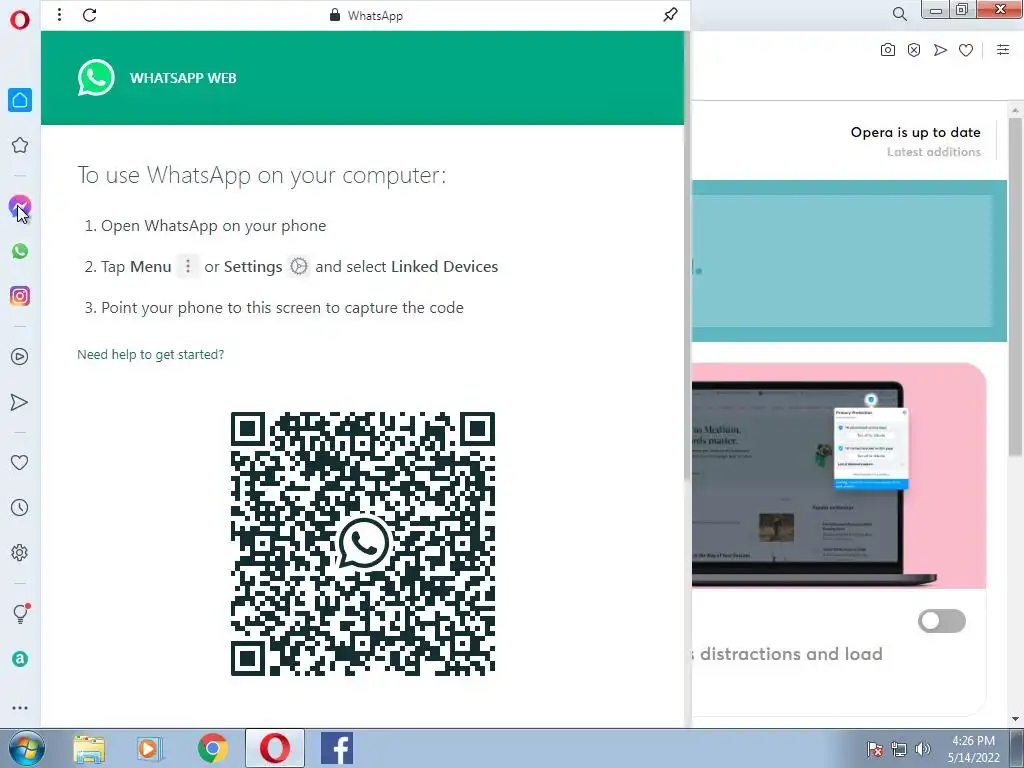Screen dimensions: 1024x768
Task: Open Settings gear in sidebar
Action: (x=20, y=552)
